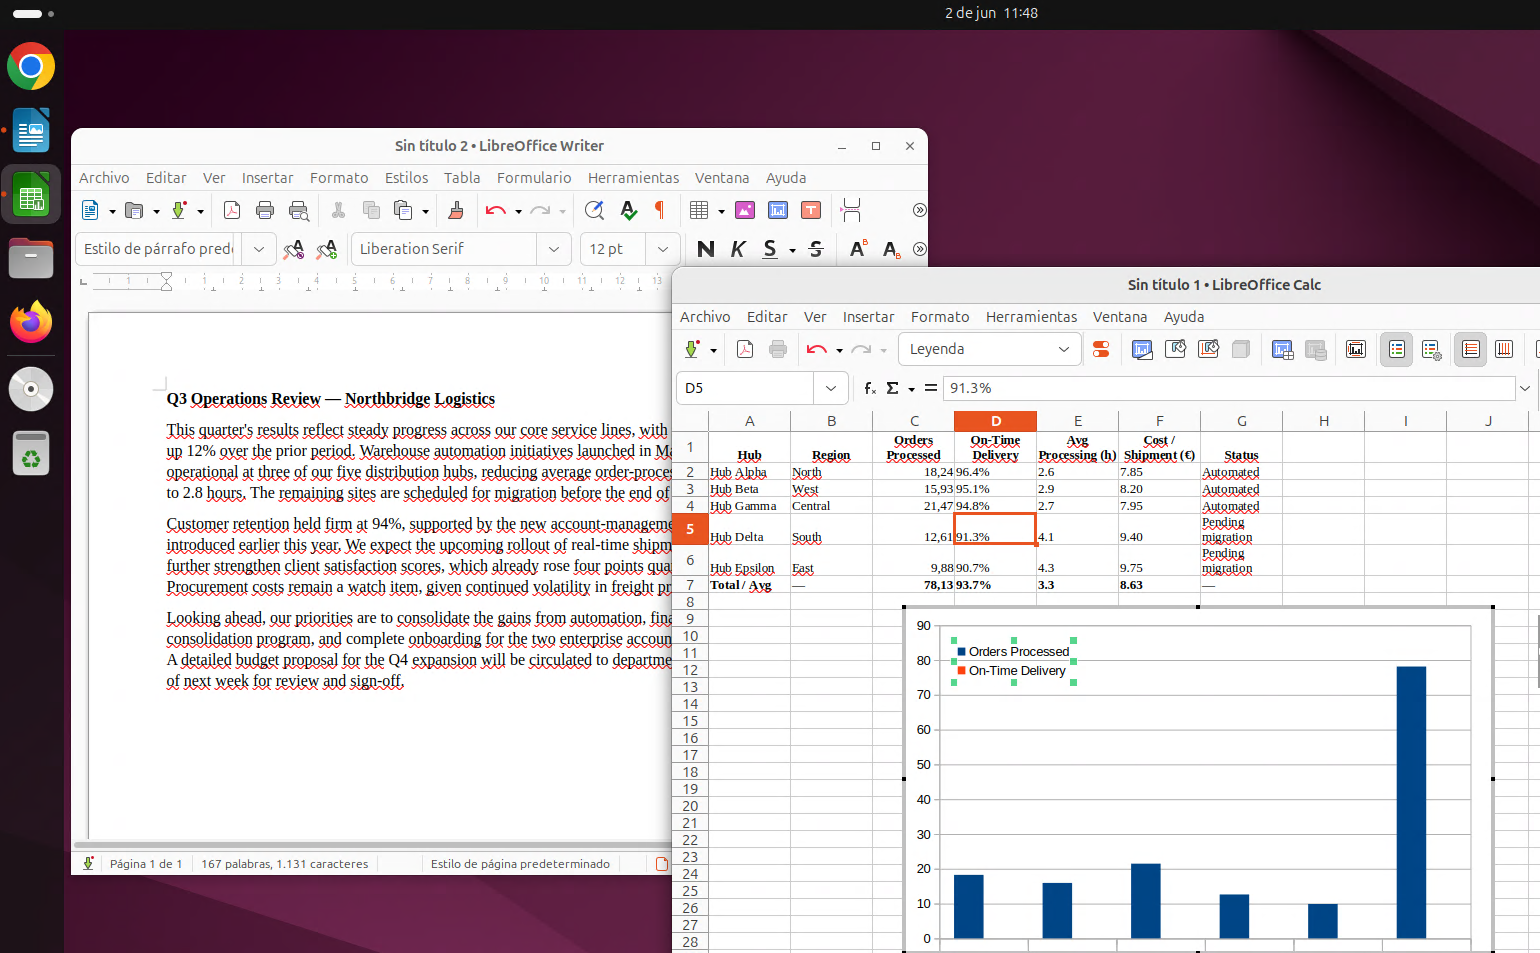This screenshot has height=953, width=1540.
Task: Toggle vertical grids in the chart
Action: coord(1504,349)
